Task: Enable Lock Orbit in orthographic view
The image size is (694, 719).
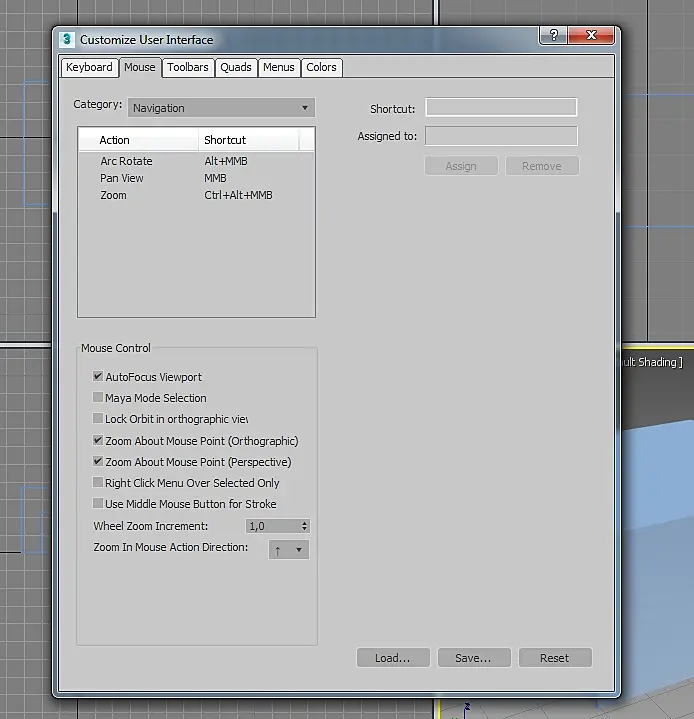Action: (x=98, y=418)
